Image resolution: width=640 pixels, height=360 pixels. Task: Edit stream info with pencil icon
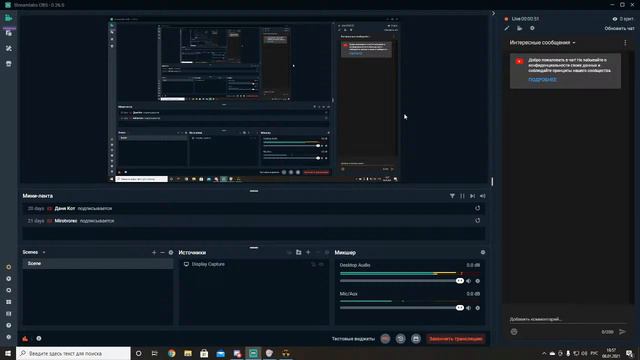(x=507, y=28)
